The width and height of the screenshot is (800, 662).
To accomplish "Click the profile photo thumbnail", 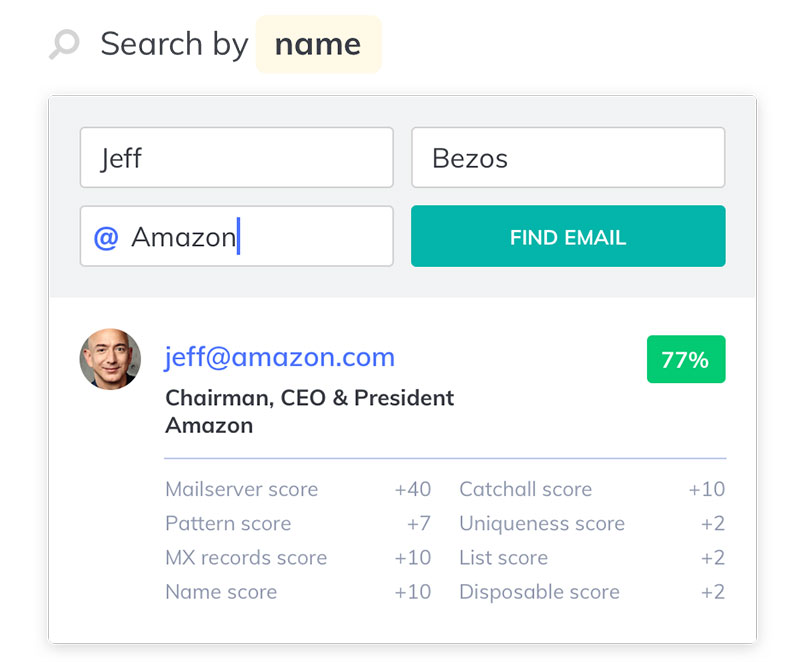I will [x=110, y=359].
